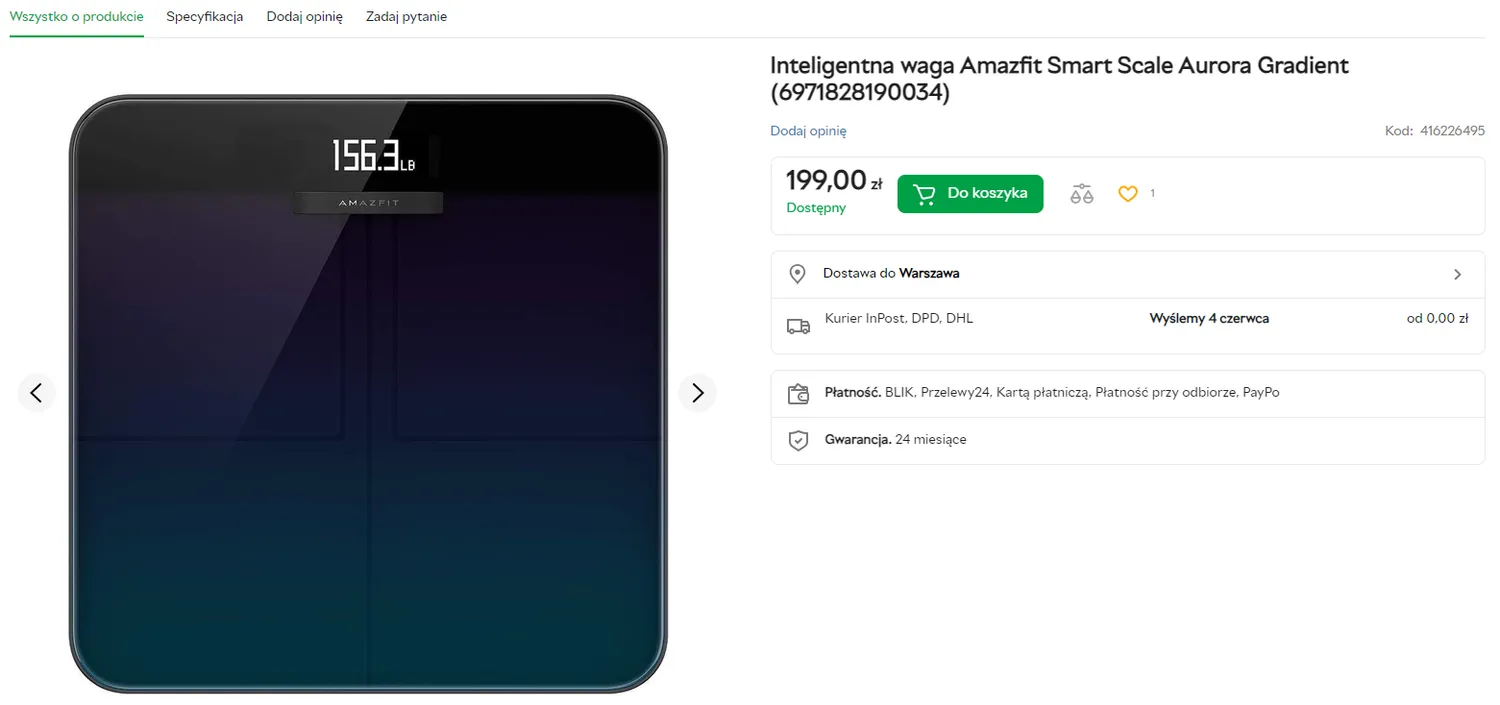Click the Kurier InPost, DPD, DHL shipping row

(x=899, y=319)
